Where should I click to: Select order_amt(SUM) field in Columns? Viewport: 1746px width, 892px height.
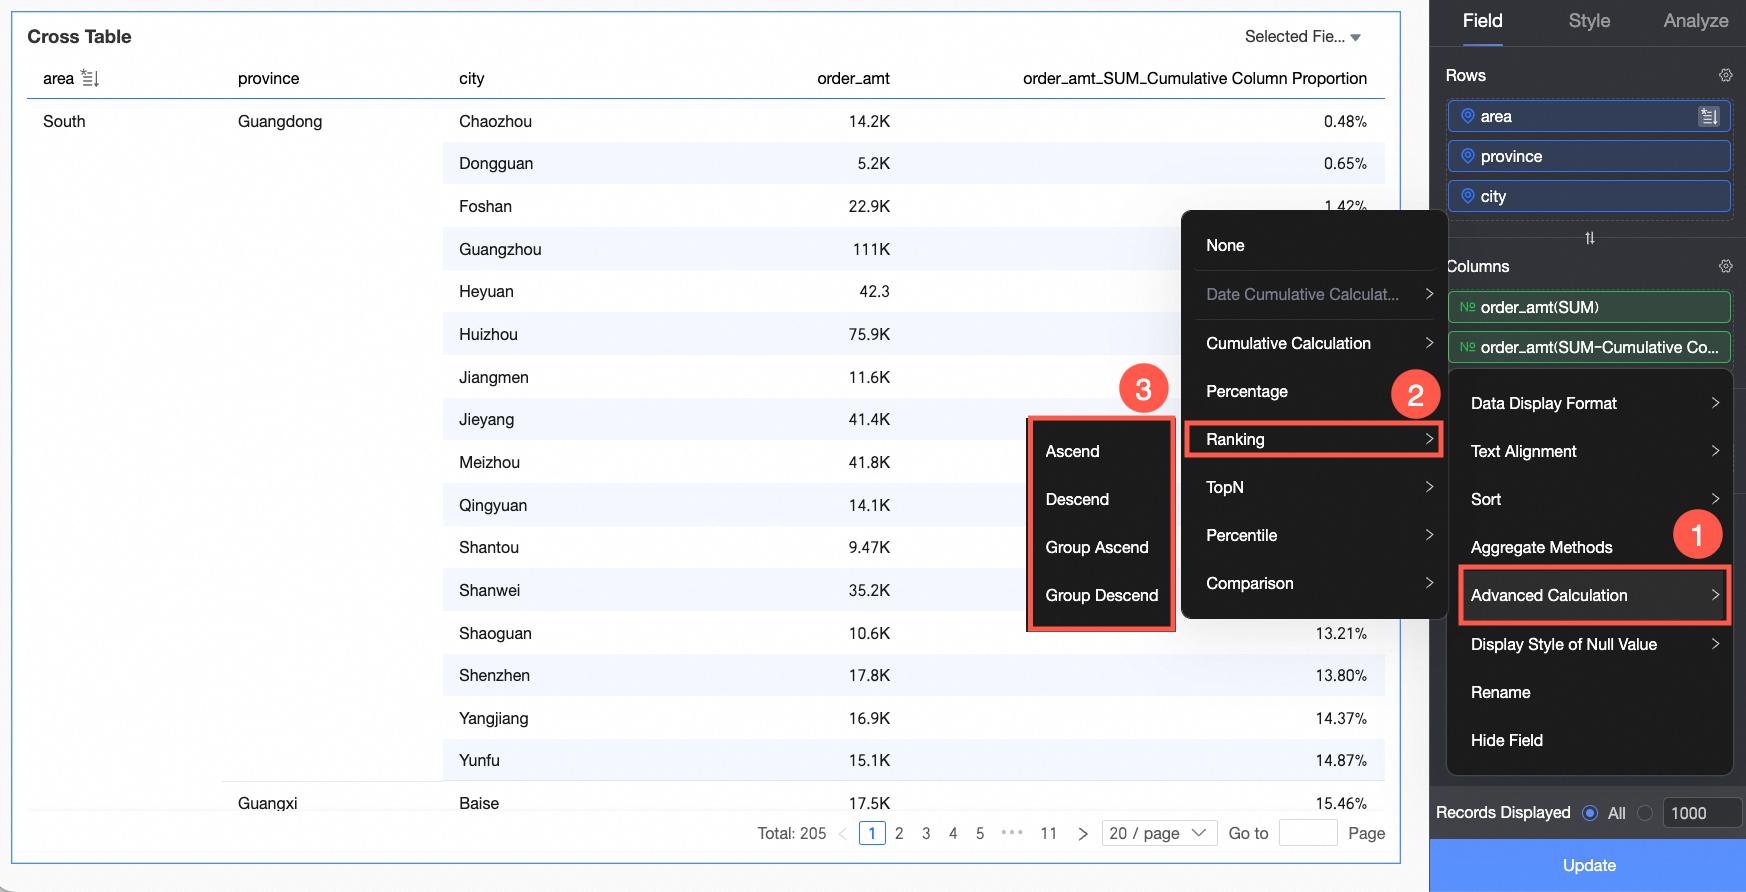pyautogui.click(x=1589, y=307)
